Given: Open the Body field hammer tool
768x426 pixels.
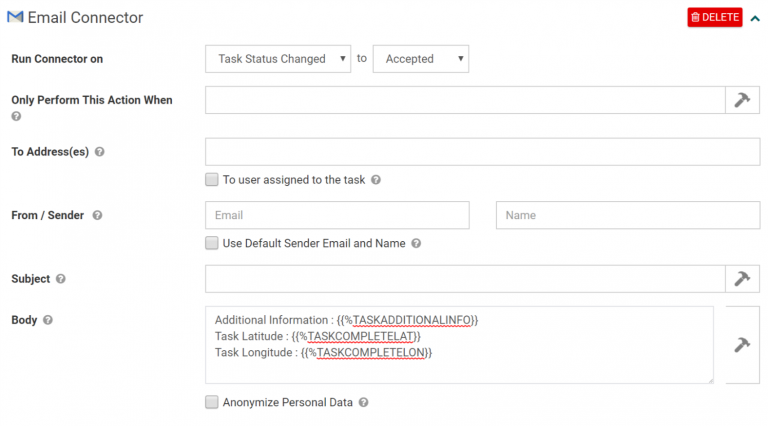Looking at the screenshot, I should [x=742, y=345].
